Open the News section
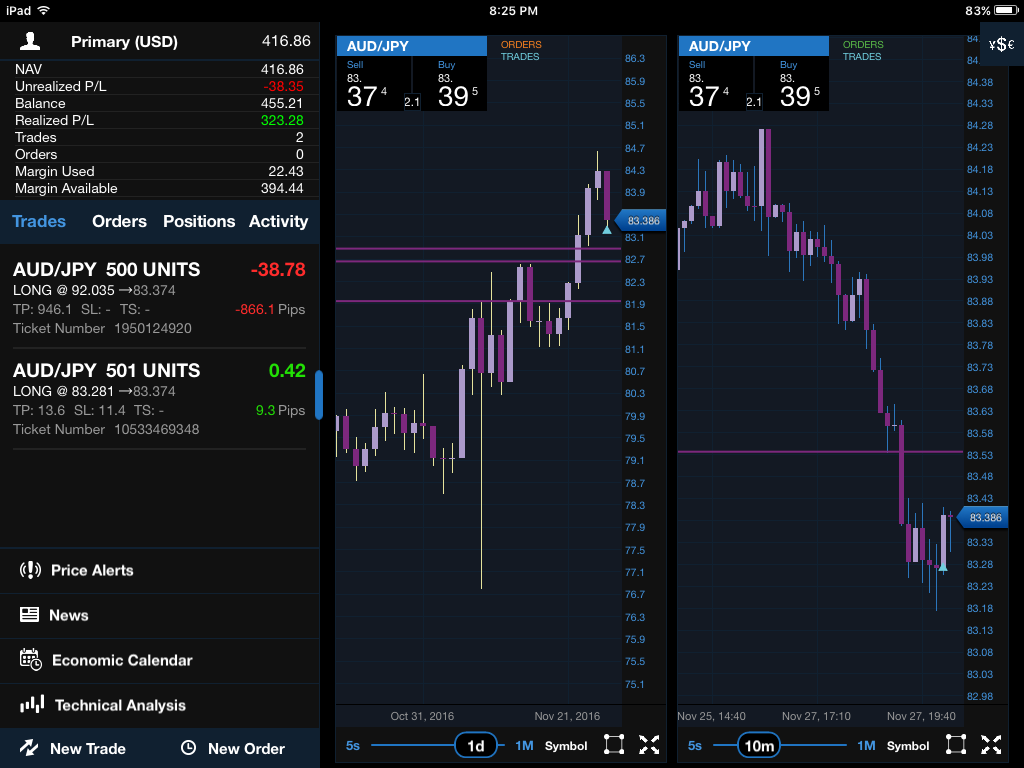This screenshot has height=768, width=1024. [68, 615]
